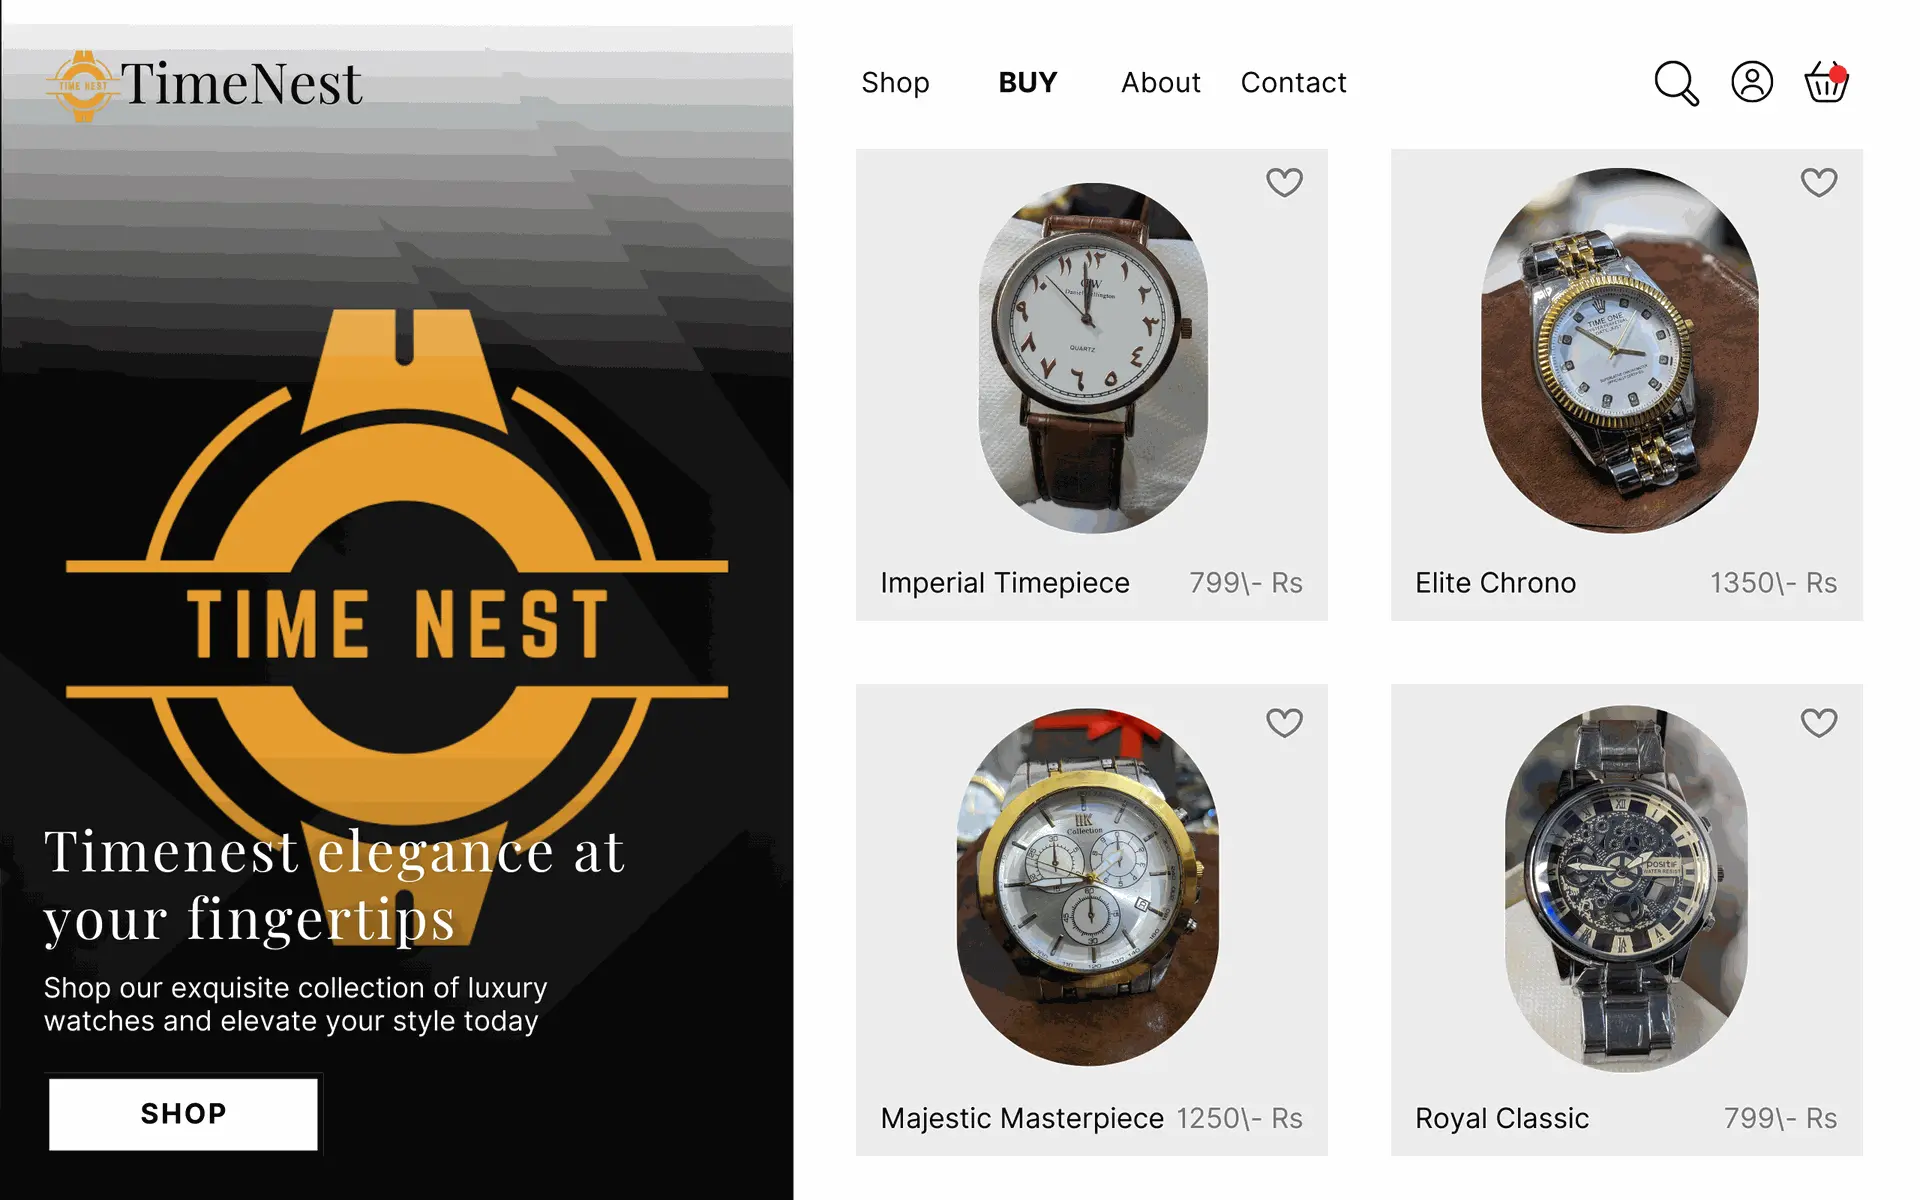Go to the Shop nav item
The image size is (1920, 1200).
[x=895, y=83]
